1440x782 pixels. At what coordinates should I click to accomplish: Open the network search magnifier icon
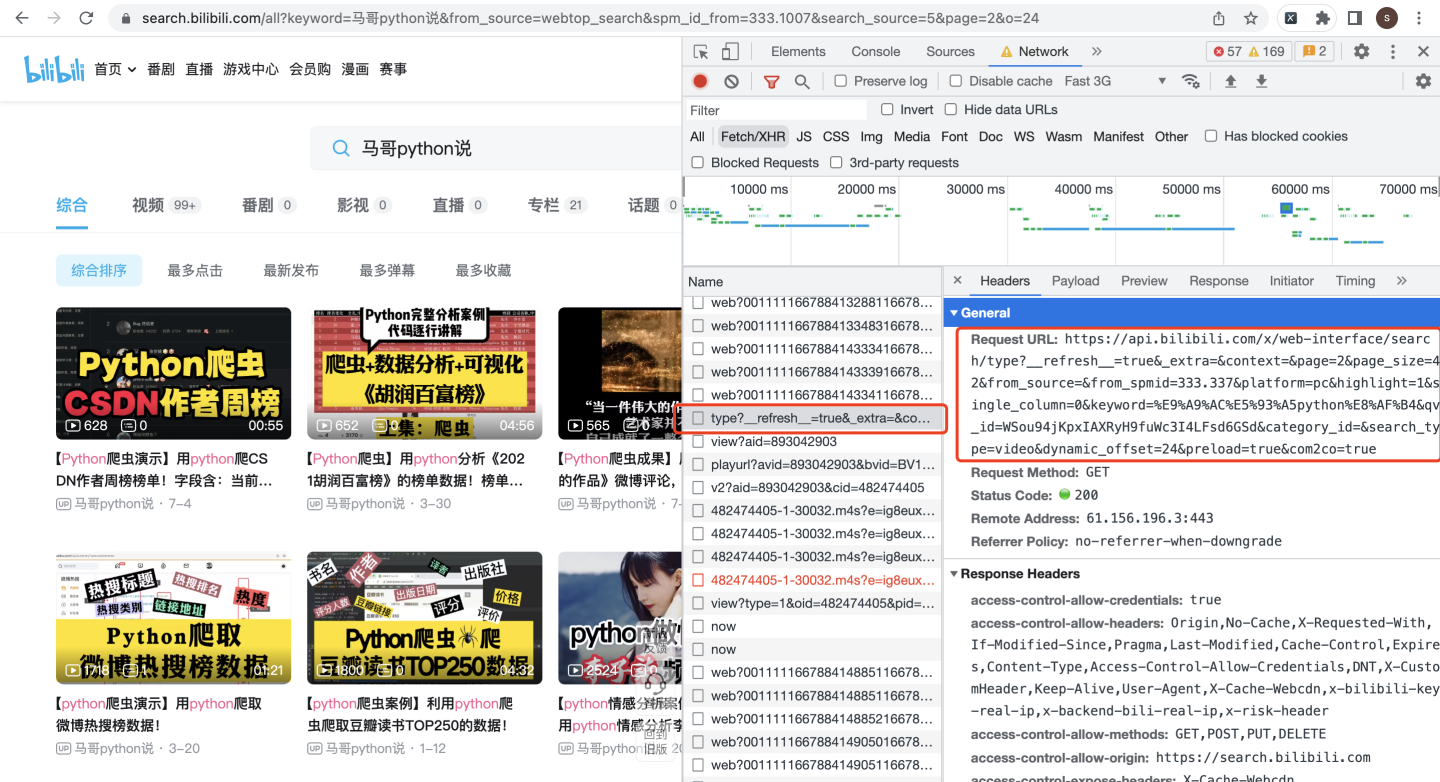coord(802,81)
